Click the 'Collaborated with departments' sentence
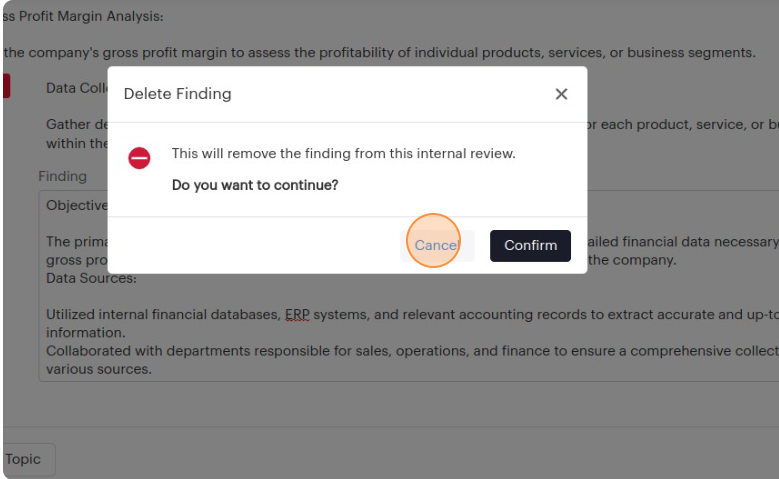Viewport: 779px width, 479px height. coord(300,351)
